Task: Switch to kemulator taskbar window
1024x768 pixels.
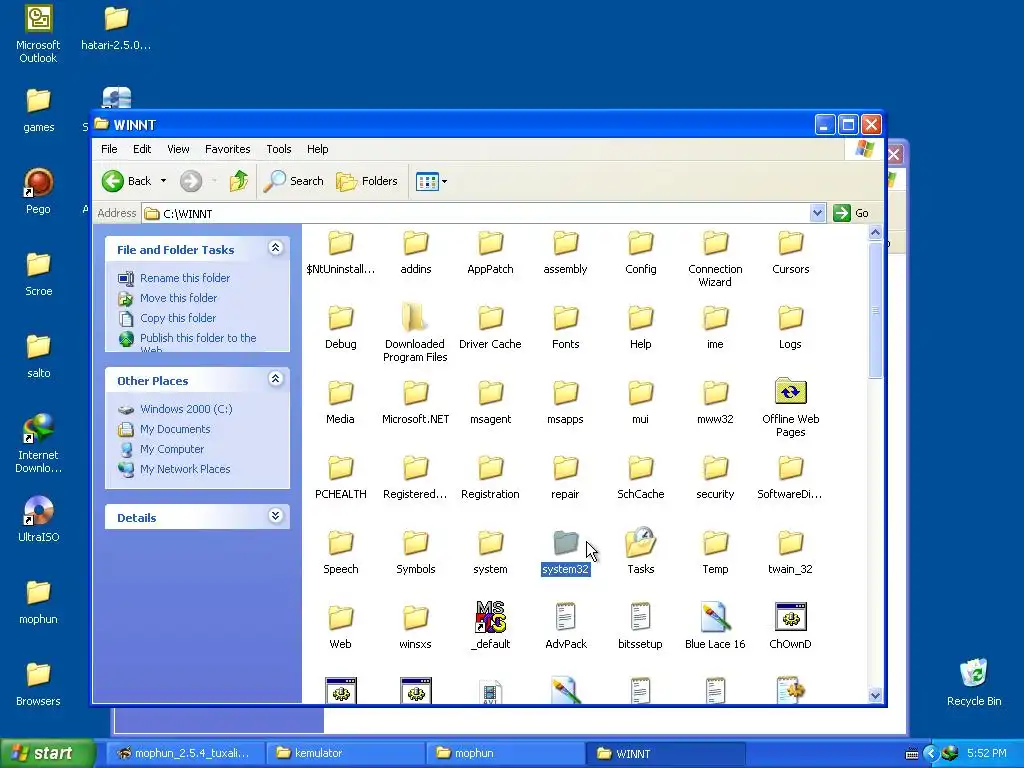Action: (344, 753)
